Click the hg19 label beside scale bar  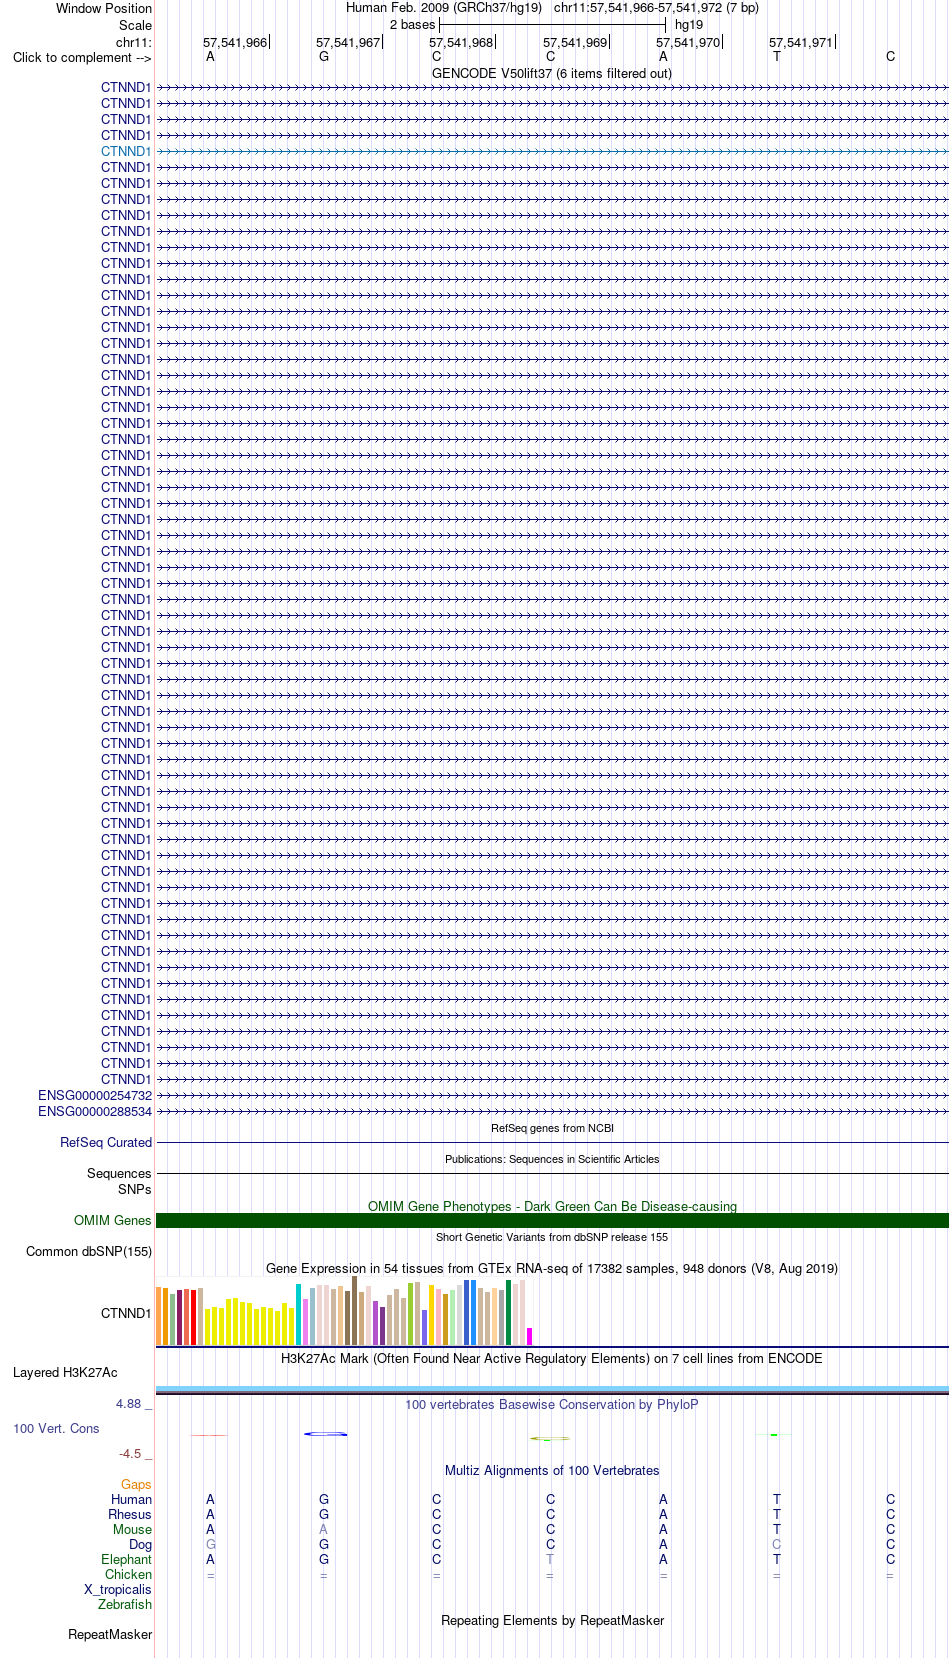(689, 25)
